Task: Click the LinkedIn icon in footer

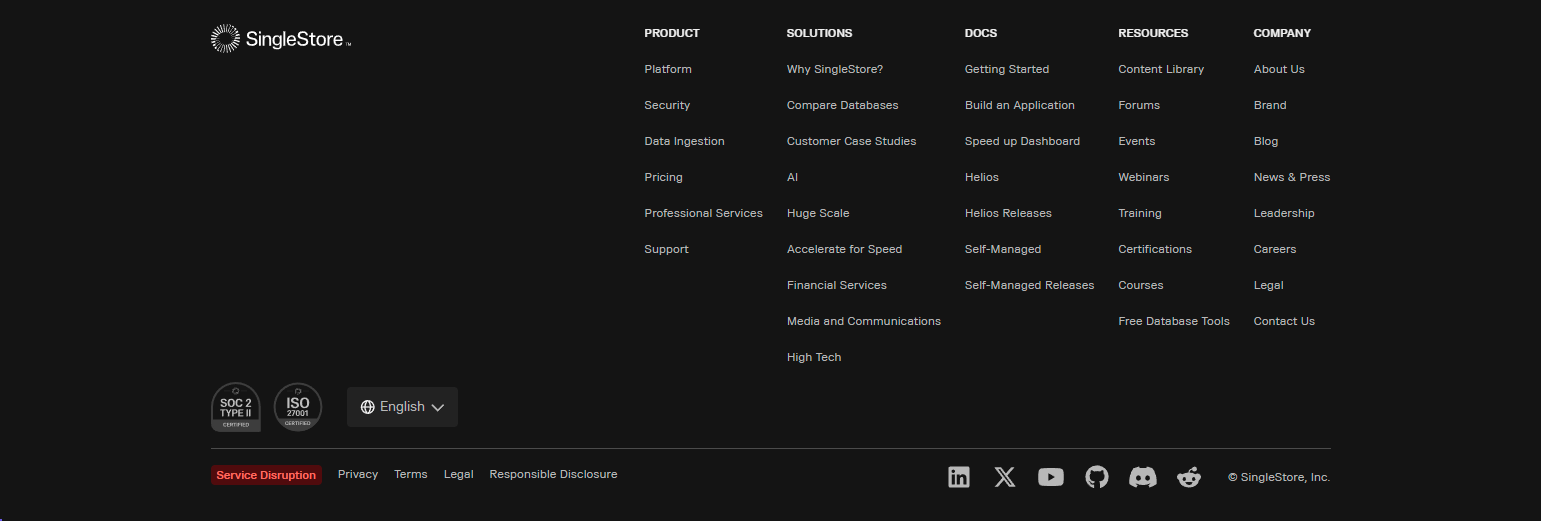Action: click(x=958, y=477)
